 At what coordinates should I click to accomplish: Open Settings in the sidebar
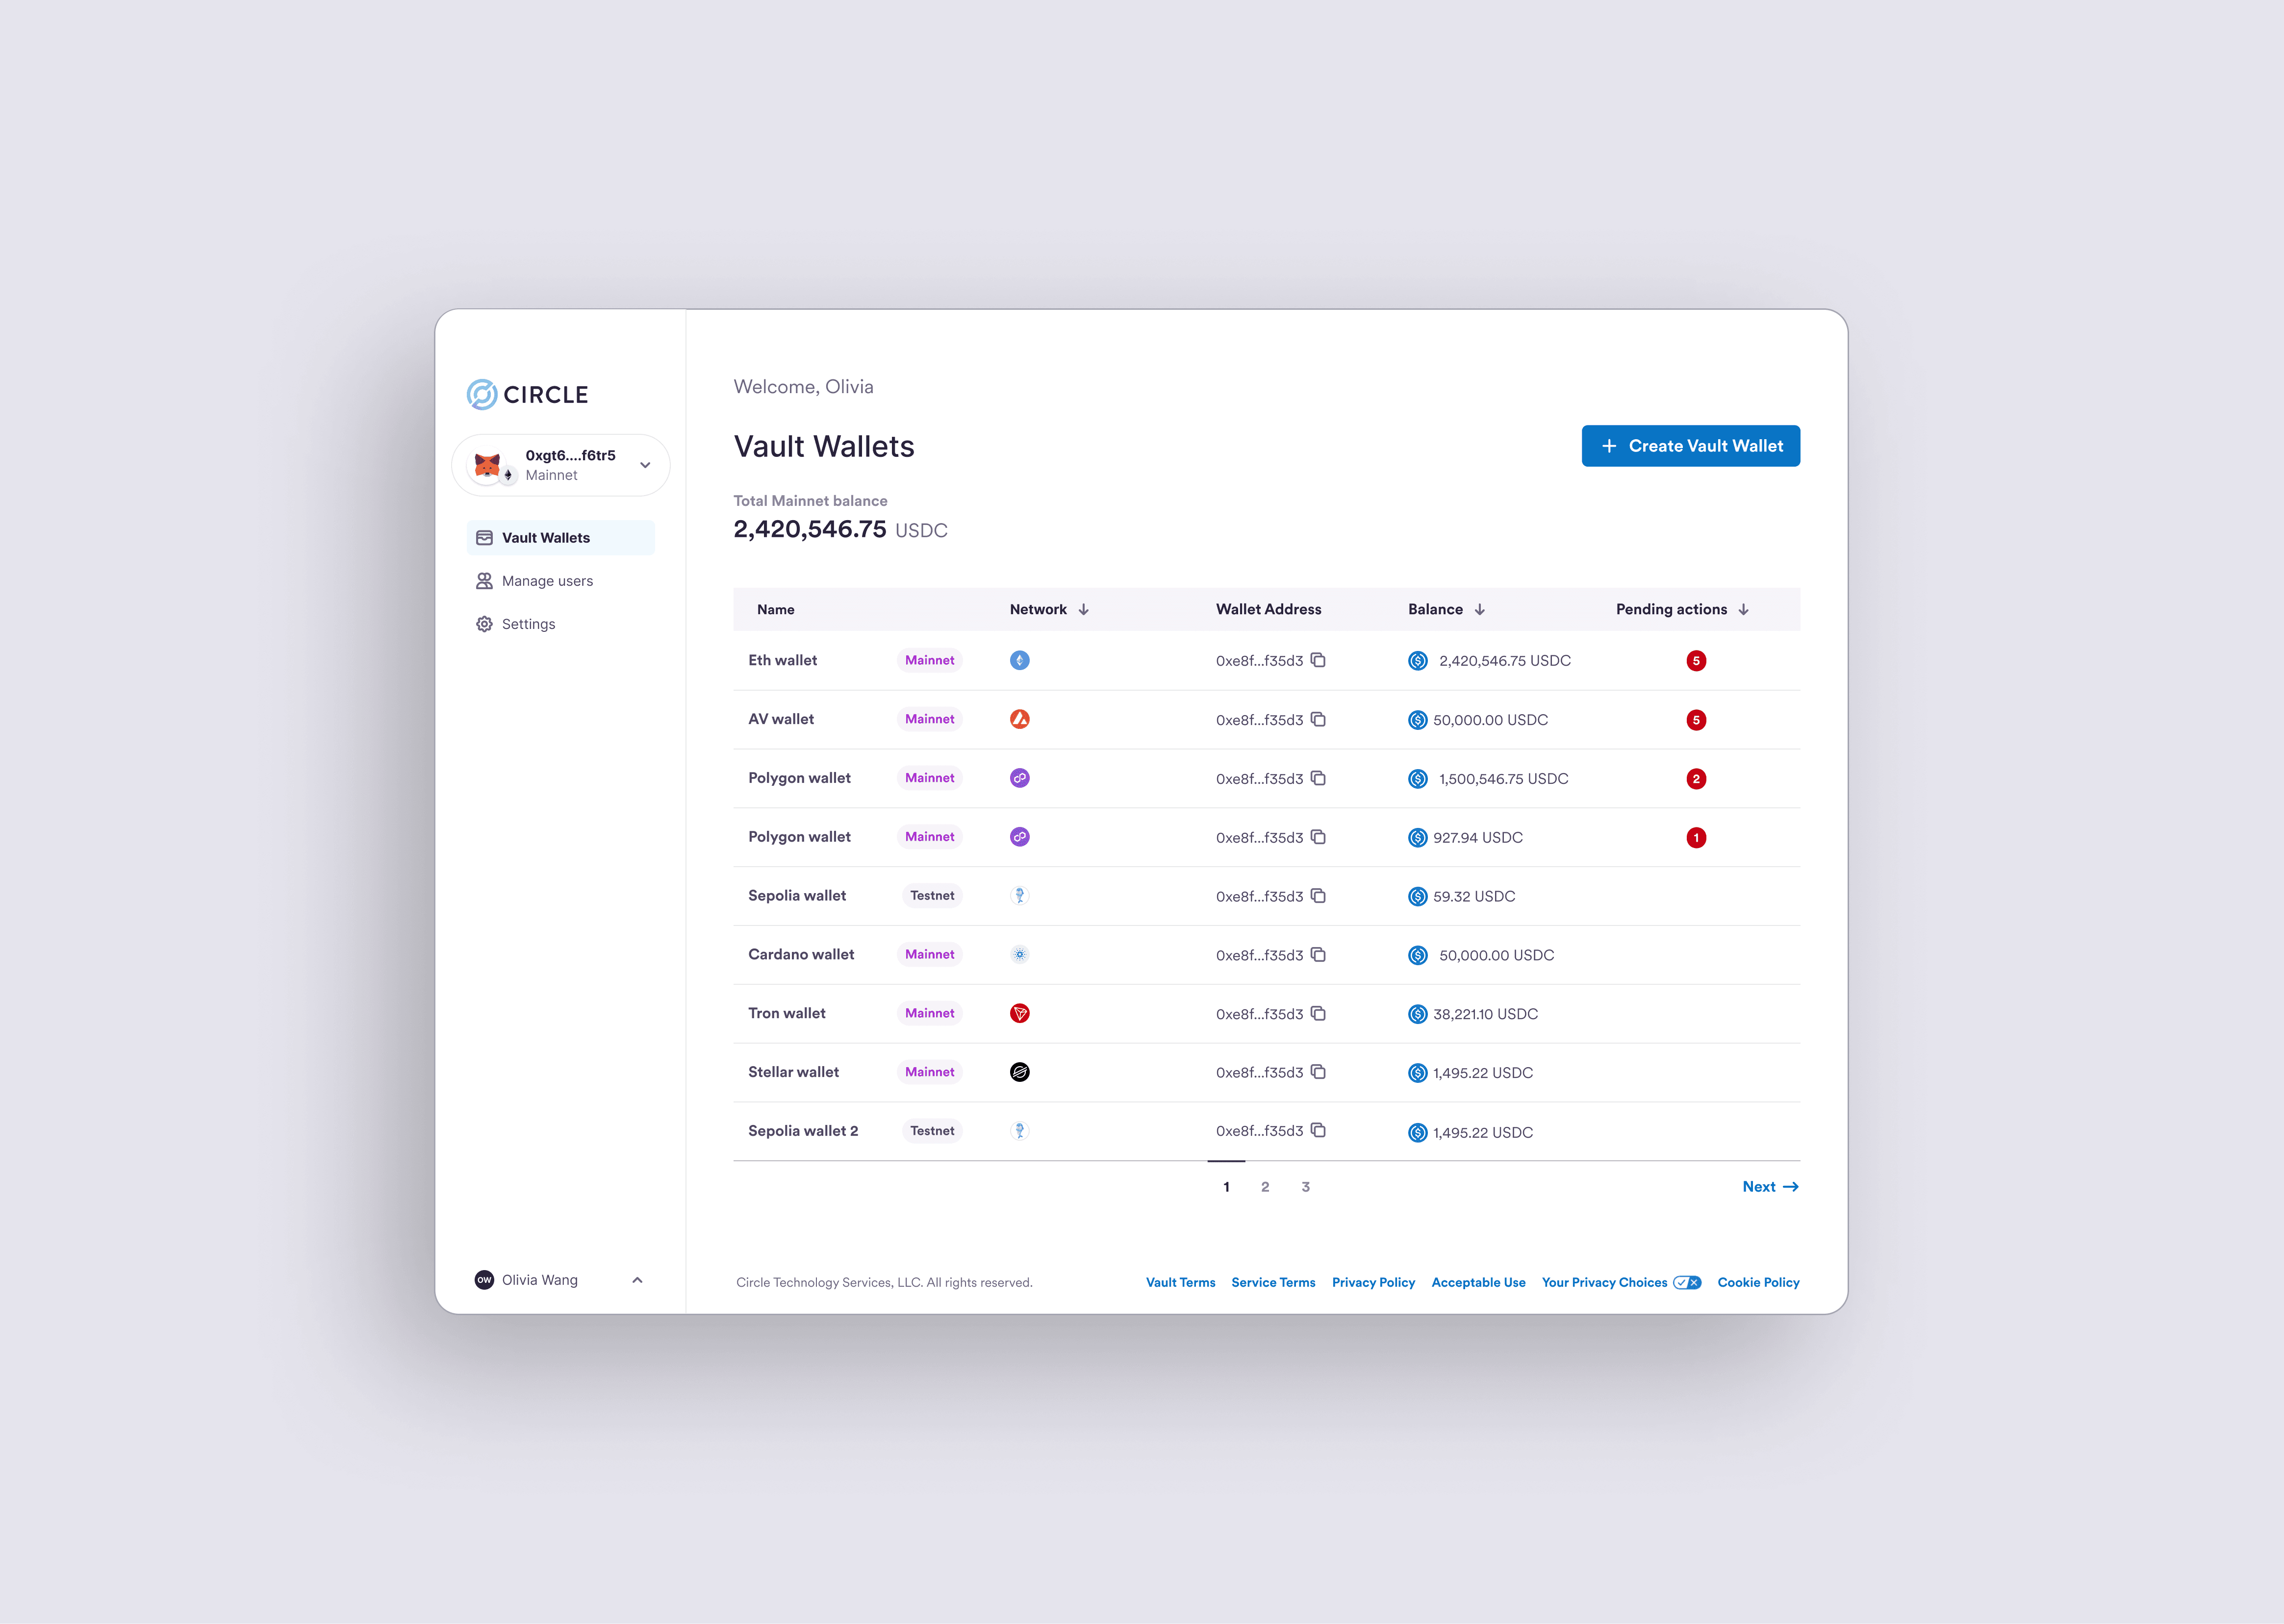tap(528, 624)
